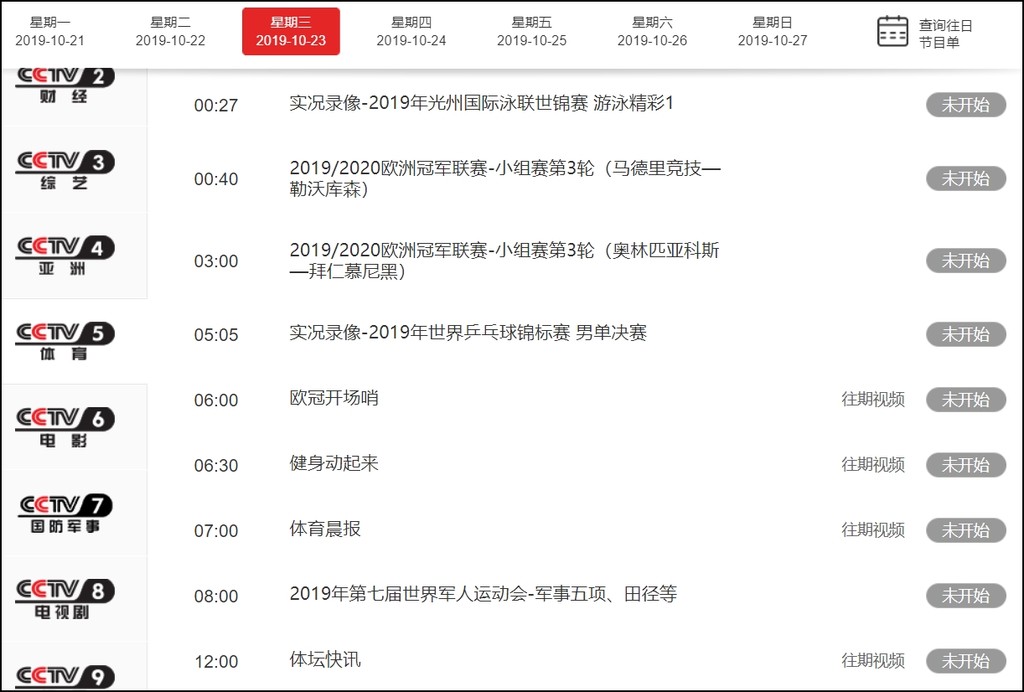
Task: Click 未开始 button for 健身动起来
Action: point(965,465)
